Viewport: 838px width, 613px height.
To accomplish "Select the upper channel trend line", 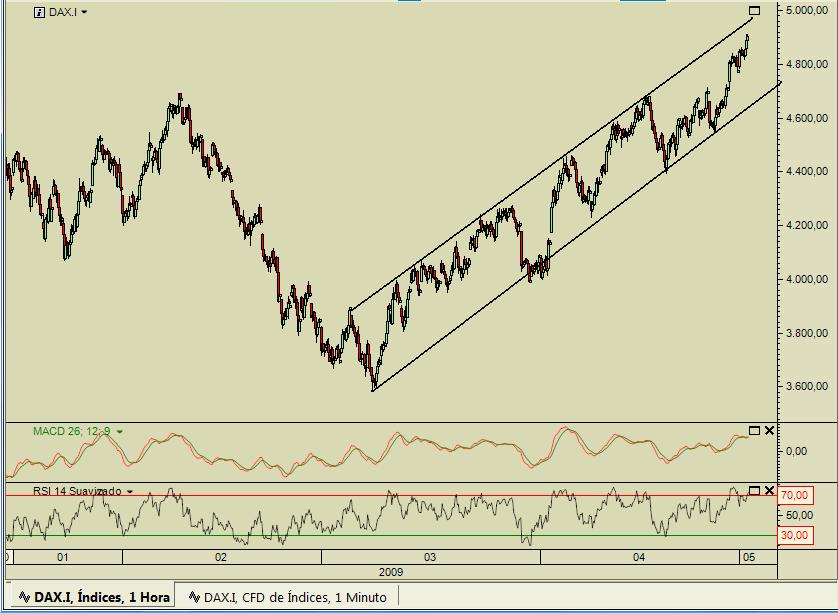I will pos(550,165).
